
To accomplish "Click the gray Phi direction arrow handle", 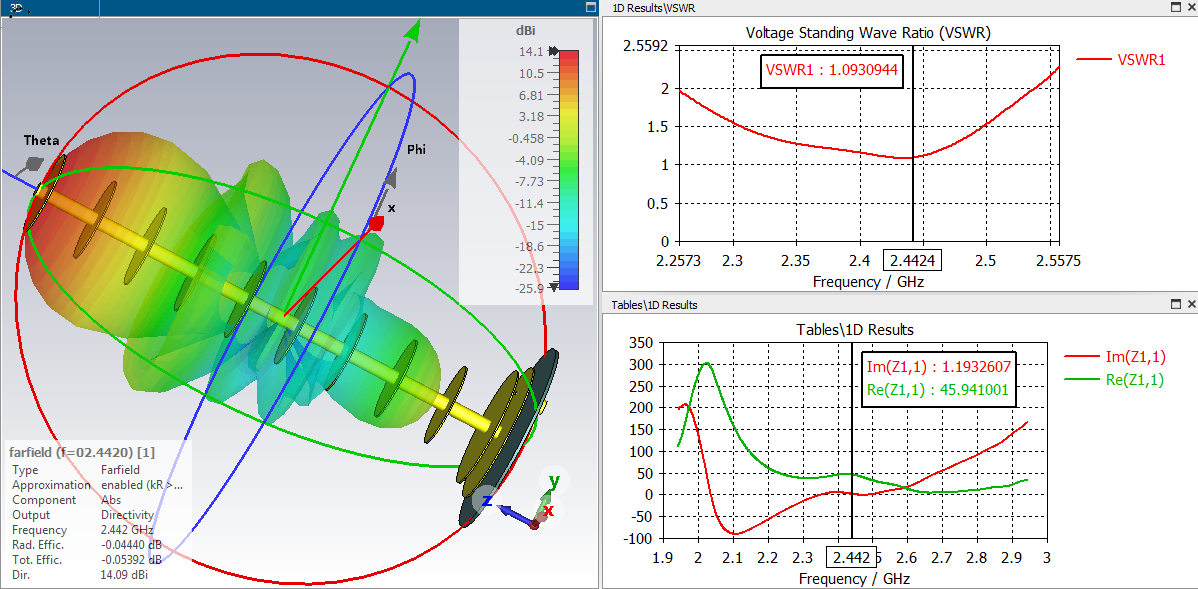I will pyautogui.click(x=390, y=180).
